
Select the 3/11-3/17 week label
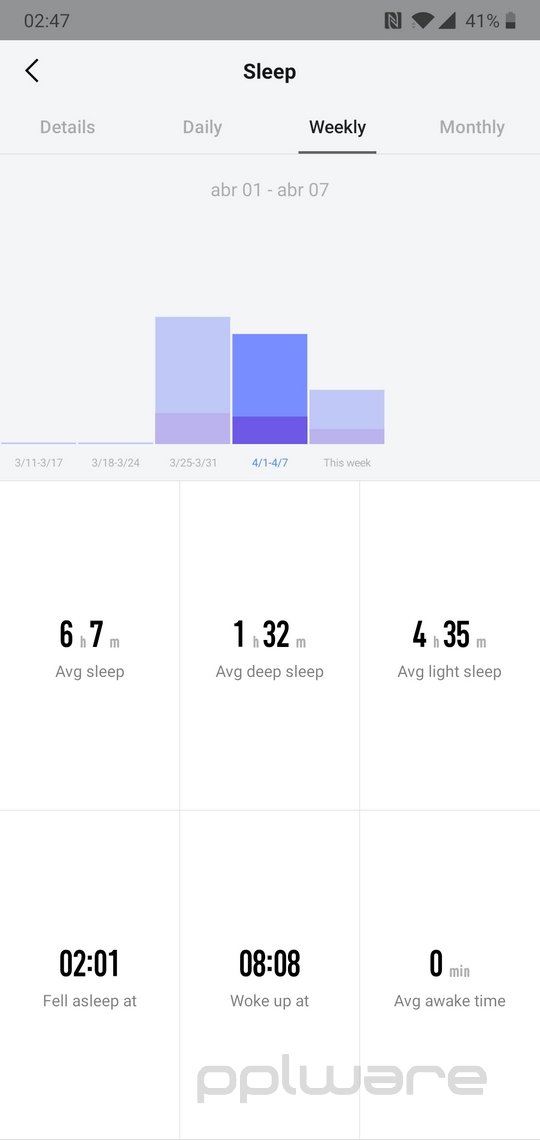pos(39,463)
